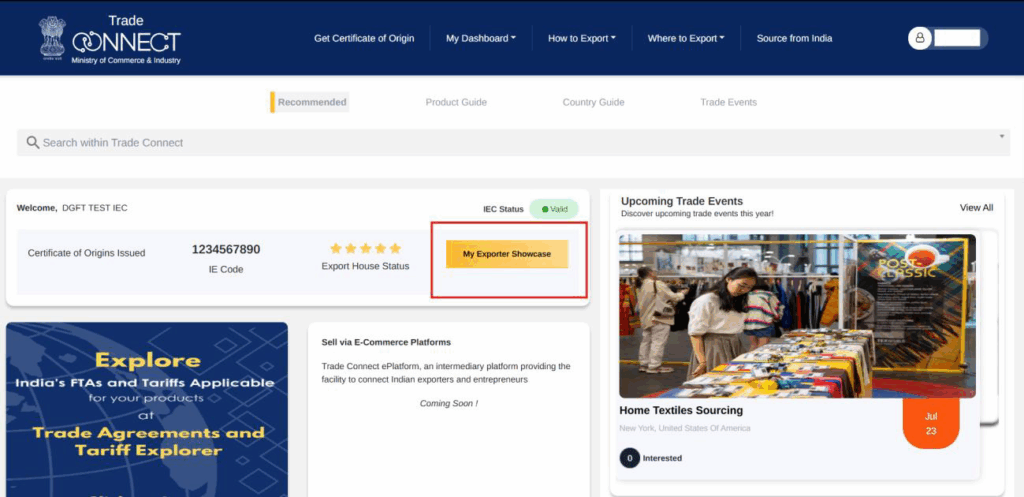
Task: Click View All trade events link
Action: pyautogui.click(x=976, y=208)
